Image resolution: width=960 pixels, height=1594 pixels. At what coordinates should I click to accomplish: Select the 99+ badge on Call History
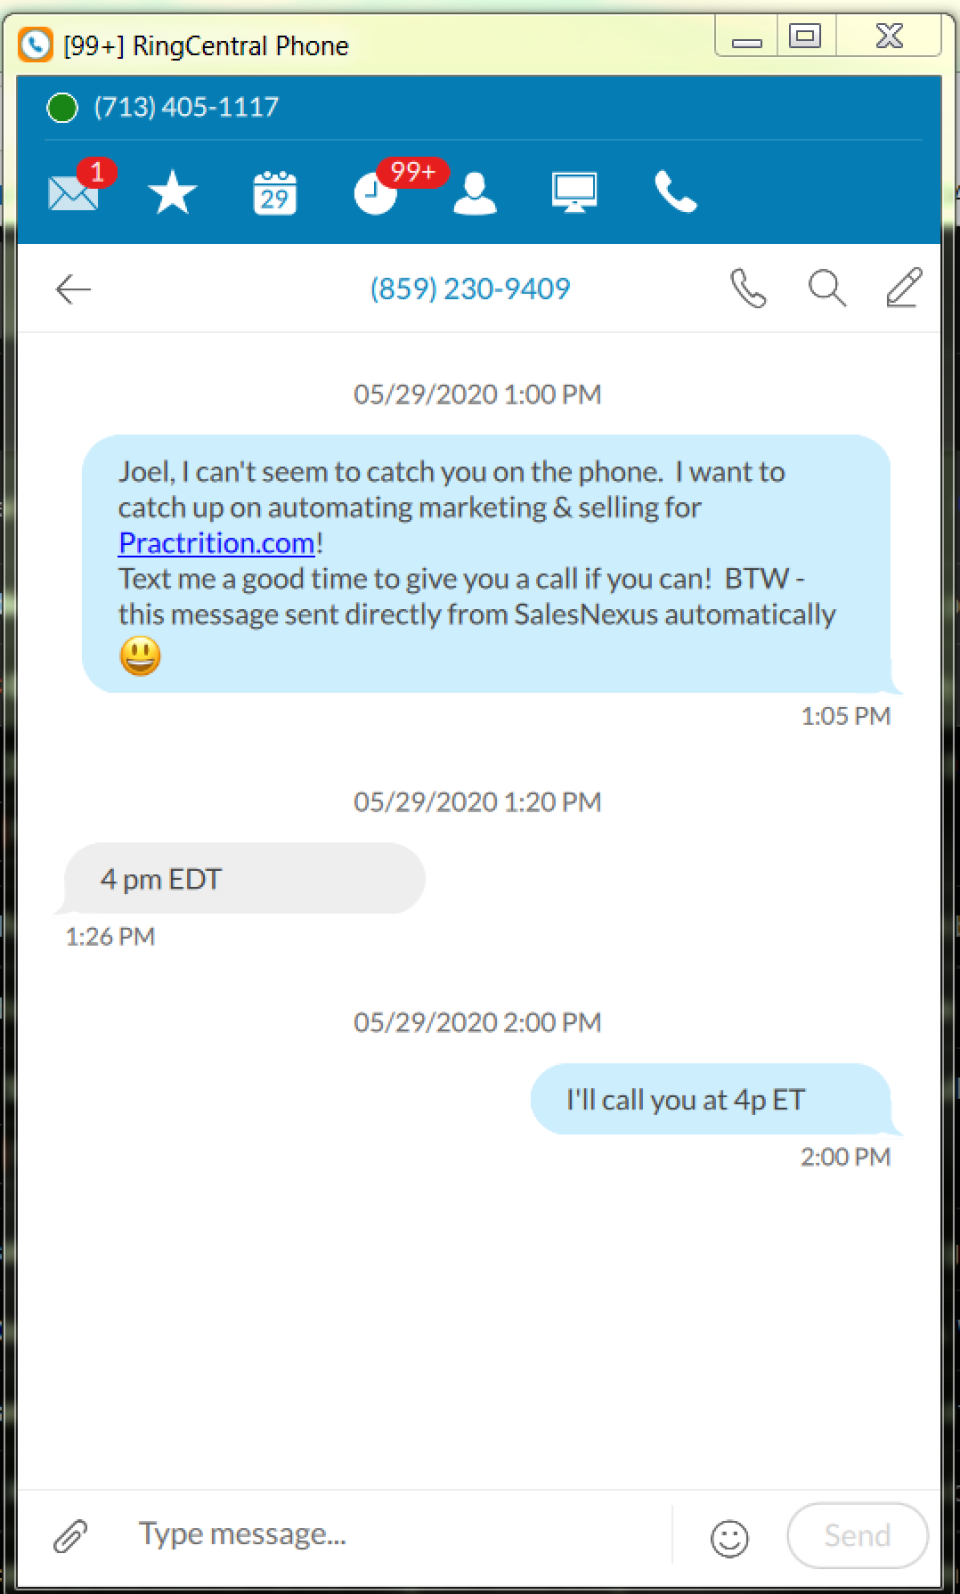413,171
